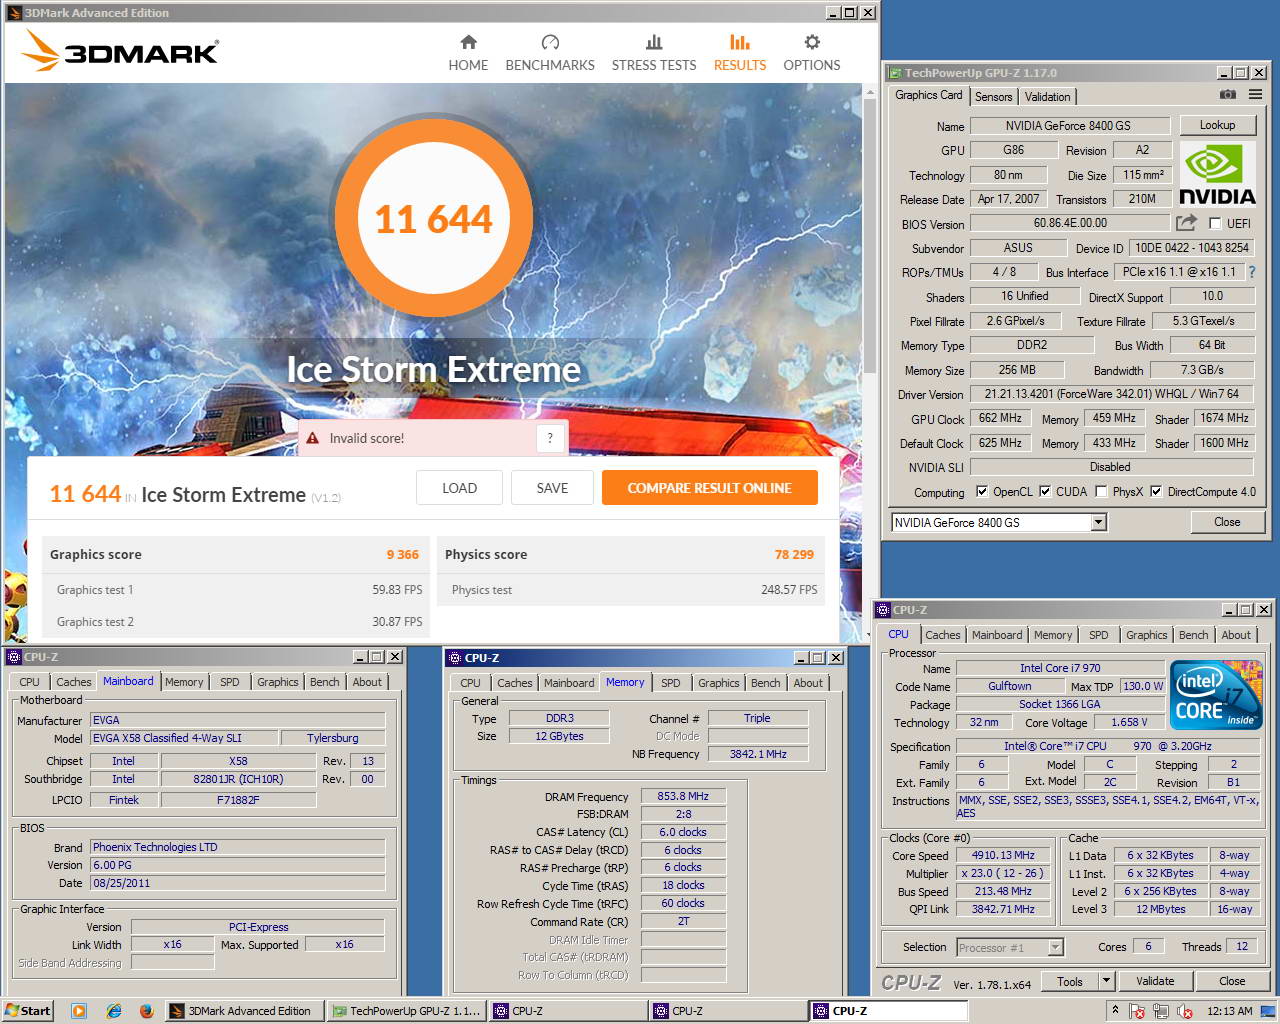Open Windows Start button
Viewport: 1280px width, 1024px height.
(27, 1011)
